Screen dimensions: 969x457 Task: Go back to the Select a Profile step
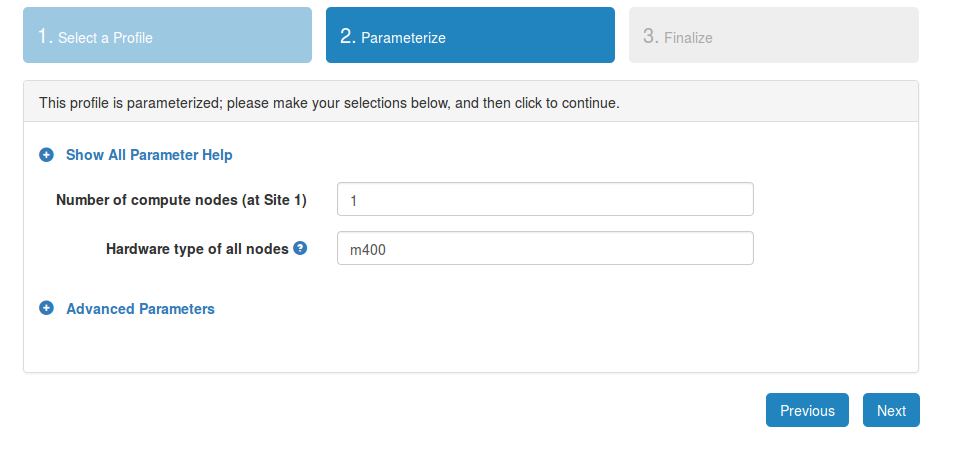[167, 35]
